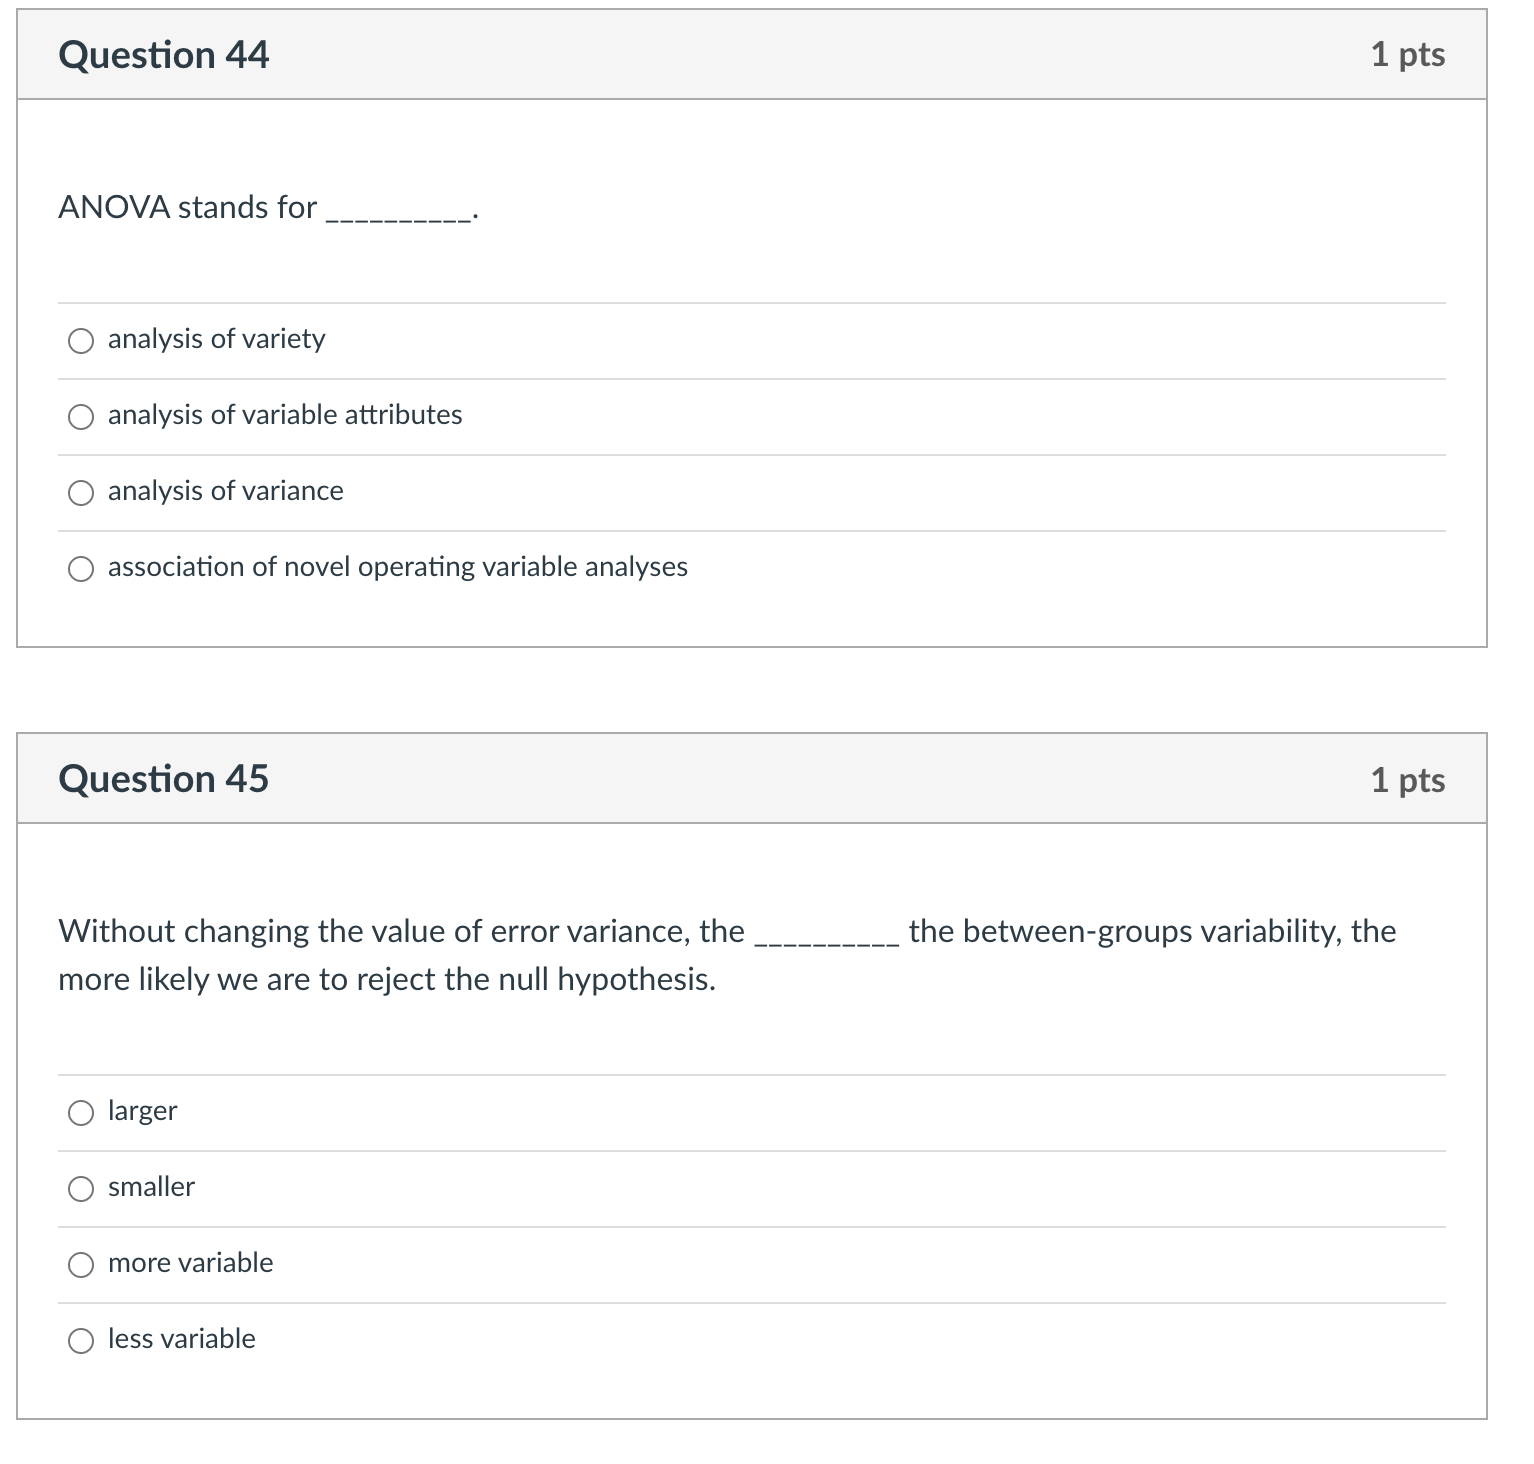This screenshot has height=1464, width=1534.
Task: Click the "1 pts" label of Question 45
Action: (1409, 779)
